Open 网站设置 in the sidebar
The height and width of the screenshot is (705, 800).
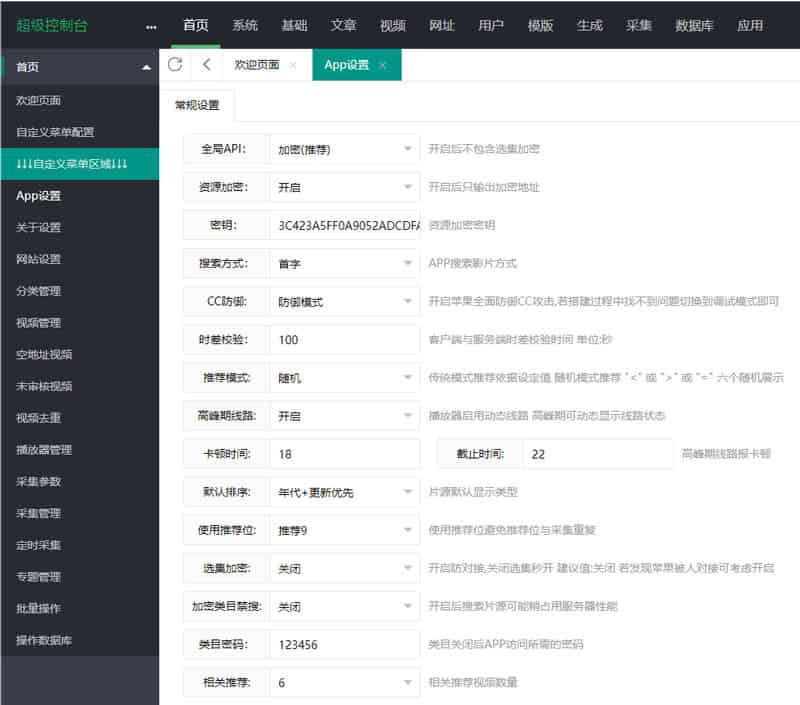[39, 259]
